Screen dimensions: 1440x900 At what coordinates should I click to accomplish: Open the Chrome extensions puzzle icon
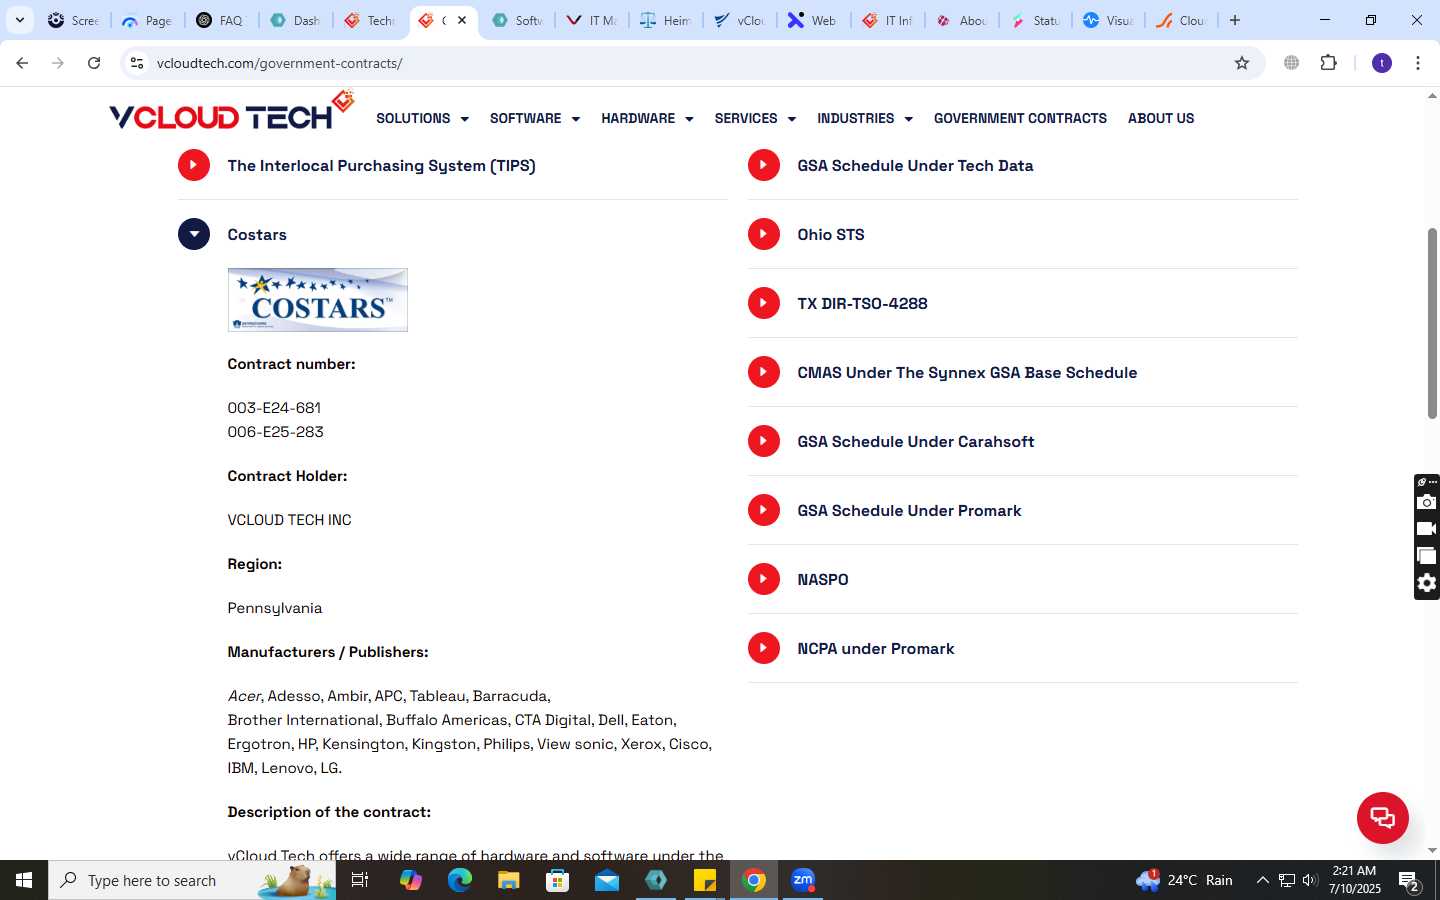point(1329,63)
